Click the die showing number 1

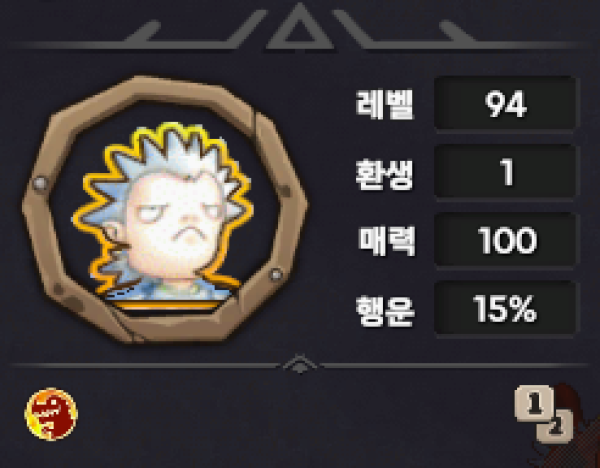[x=534, y=403]
